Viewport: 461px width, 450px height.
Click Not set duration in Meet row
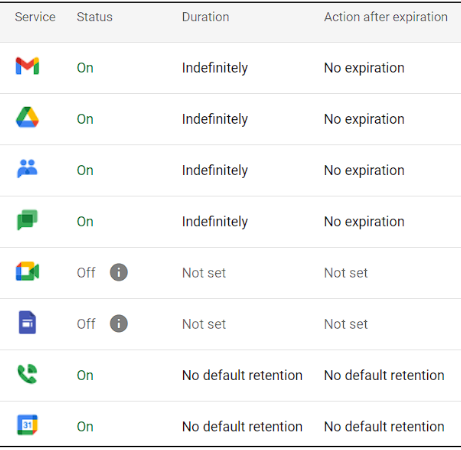tap(204, 273)
